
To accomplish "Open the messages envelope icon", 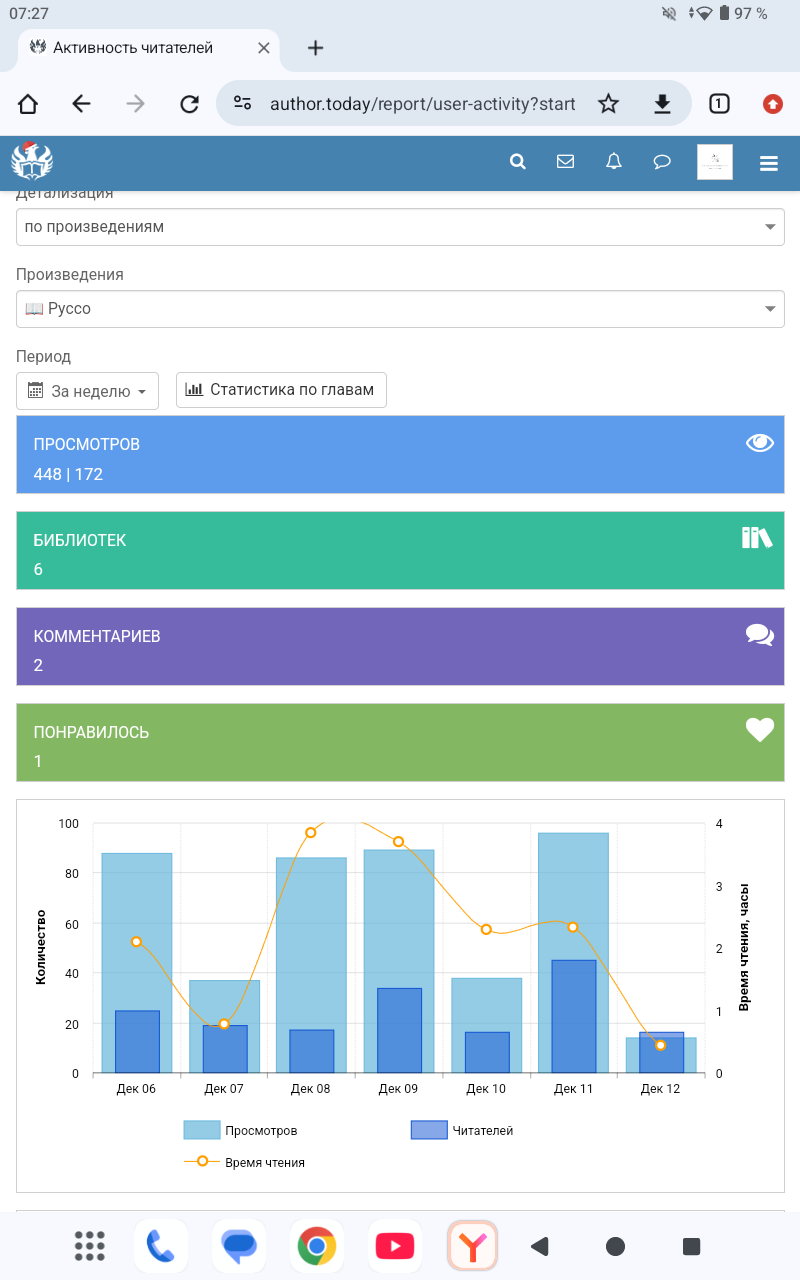I will (x=565, y=162).
